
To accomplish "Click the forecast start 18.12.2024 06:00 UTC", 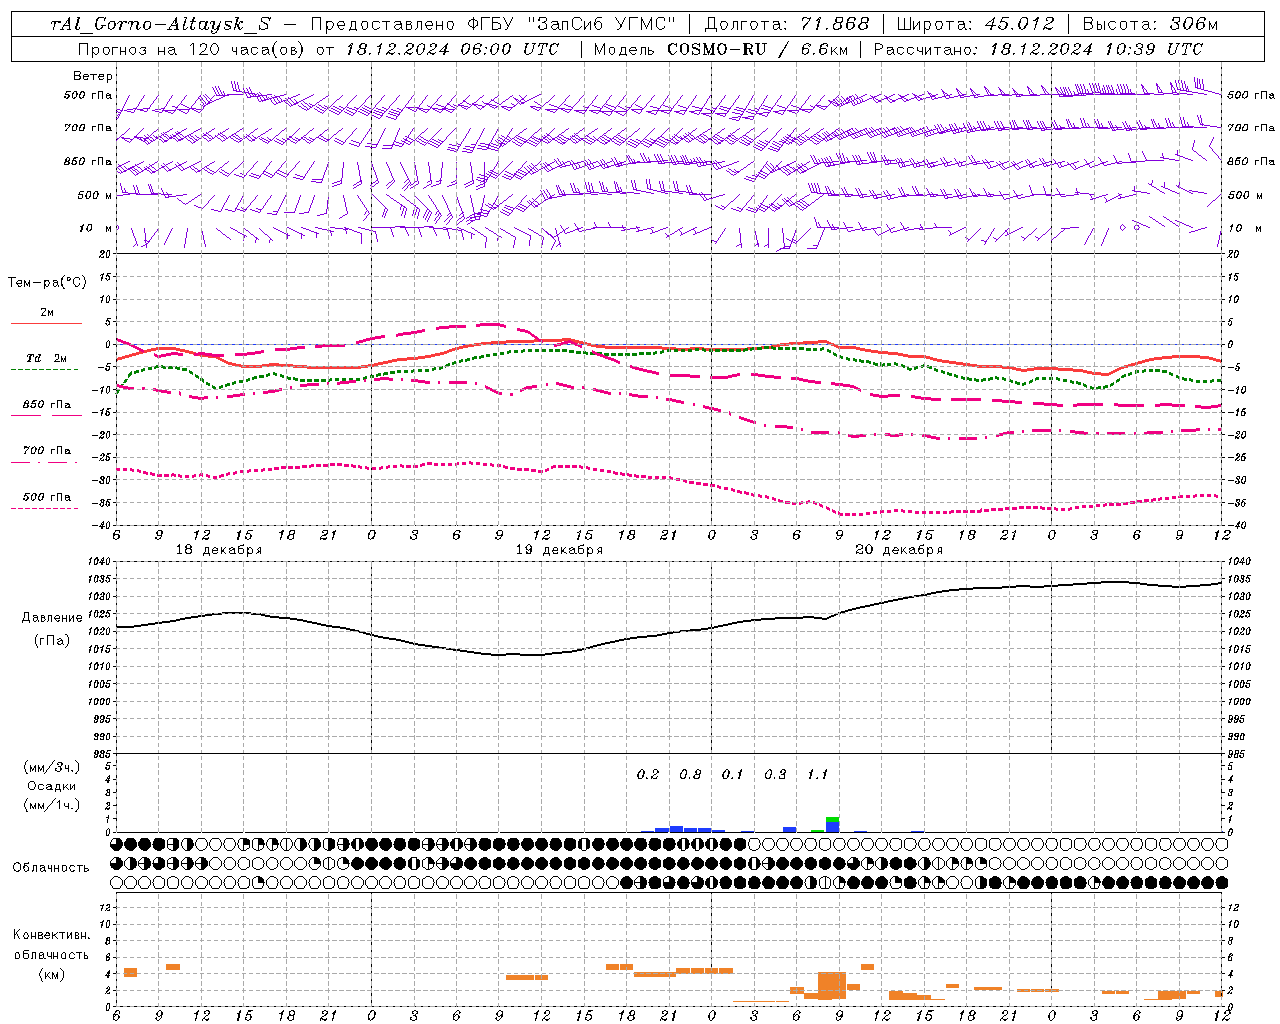I will (x=452, y=49).
